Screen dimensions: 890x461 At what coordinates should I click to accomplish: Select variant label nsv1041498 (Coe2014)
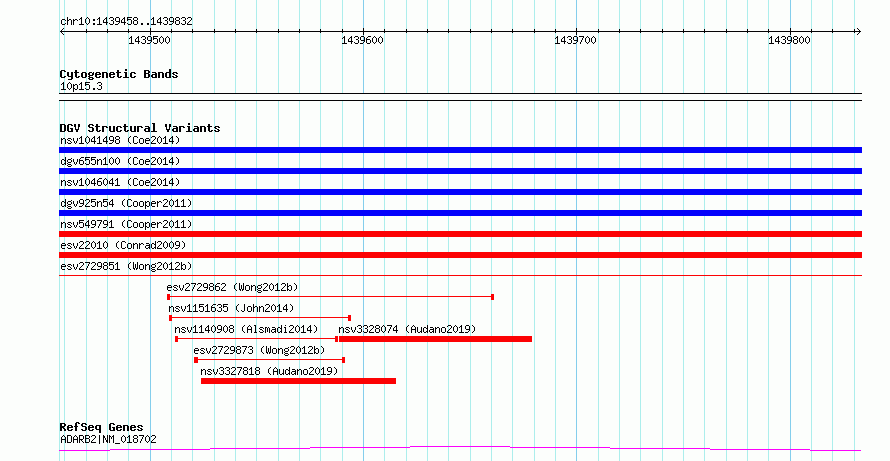tap(120, 140)
